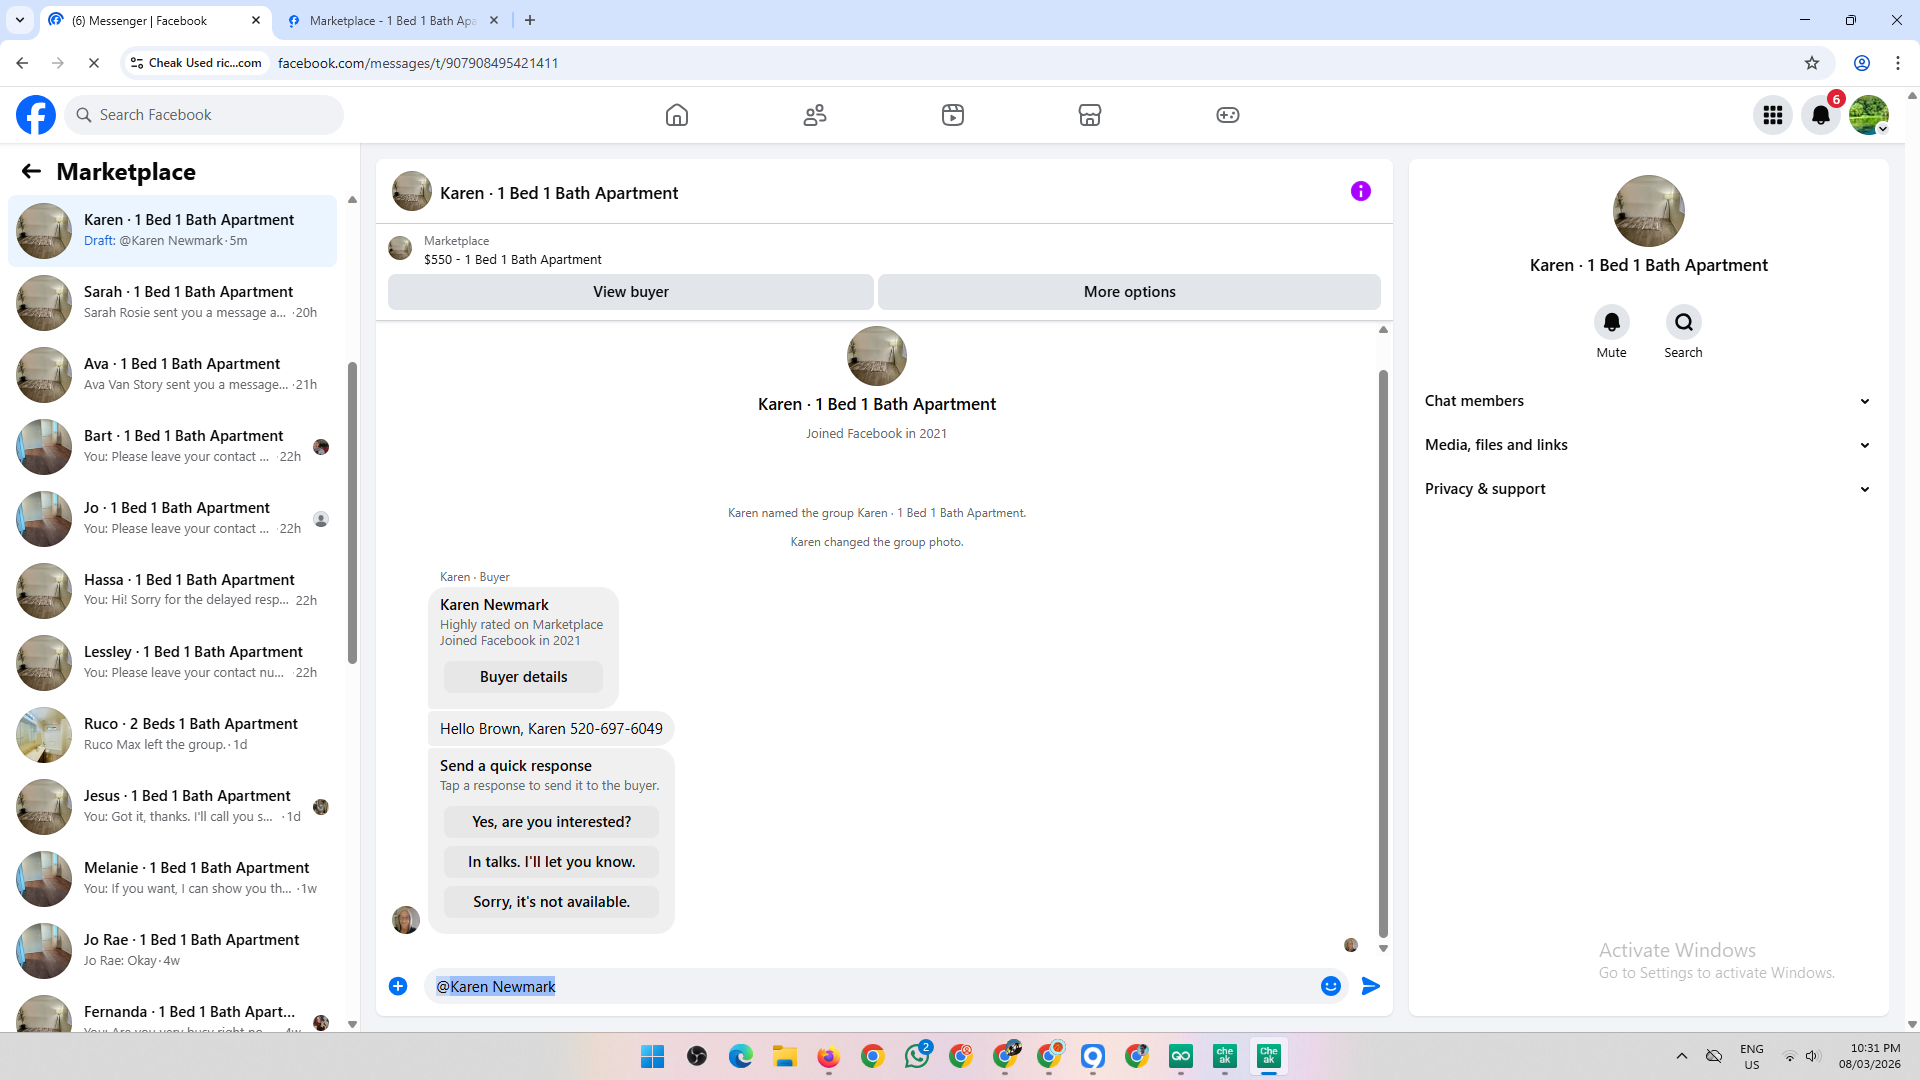Open the Facebook menu grid
Viewport: 1920px width, 1080px height.
[x=1773, y=115]
